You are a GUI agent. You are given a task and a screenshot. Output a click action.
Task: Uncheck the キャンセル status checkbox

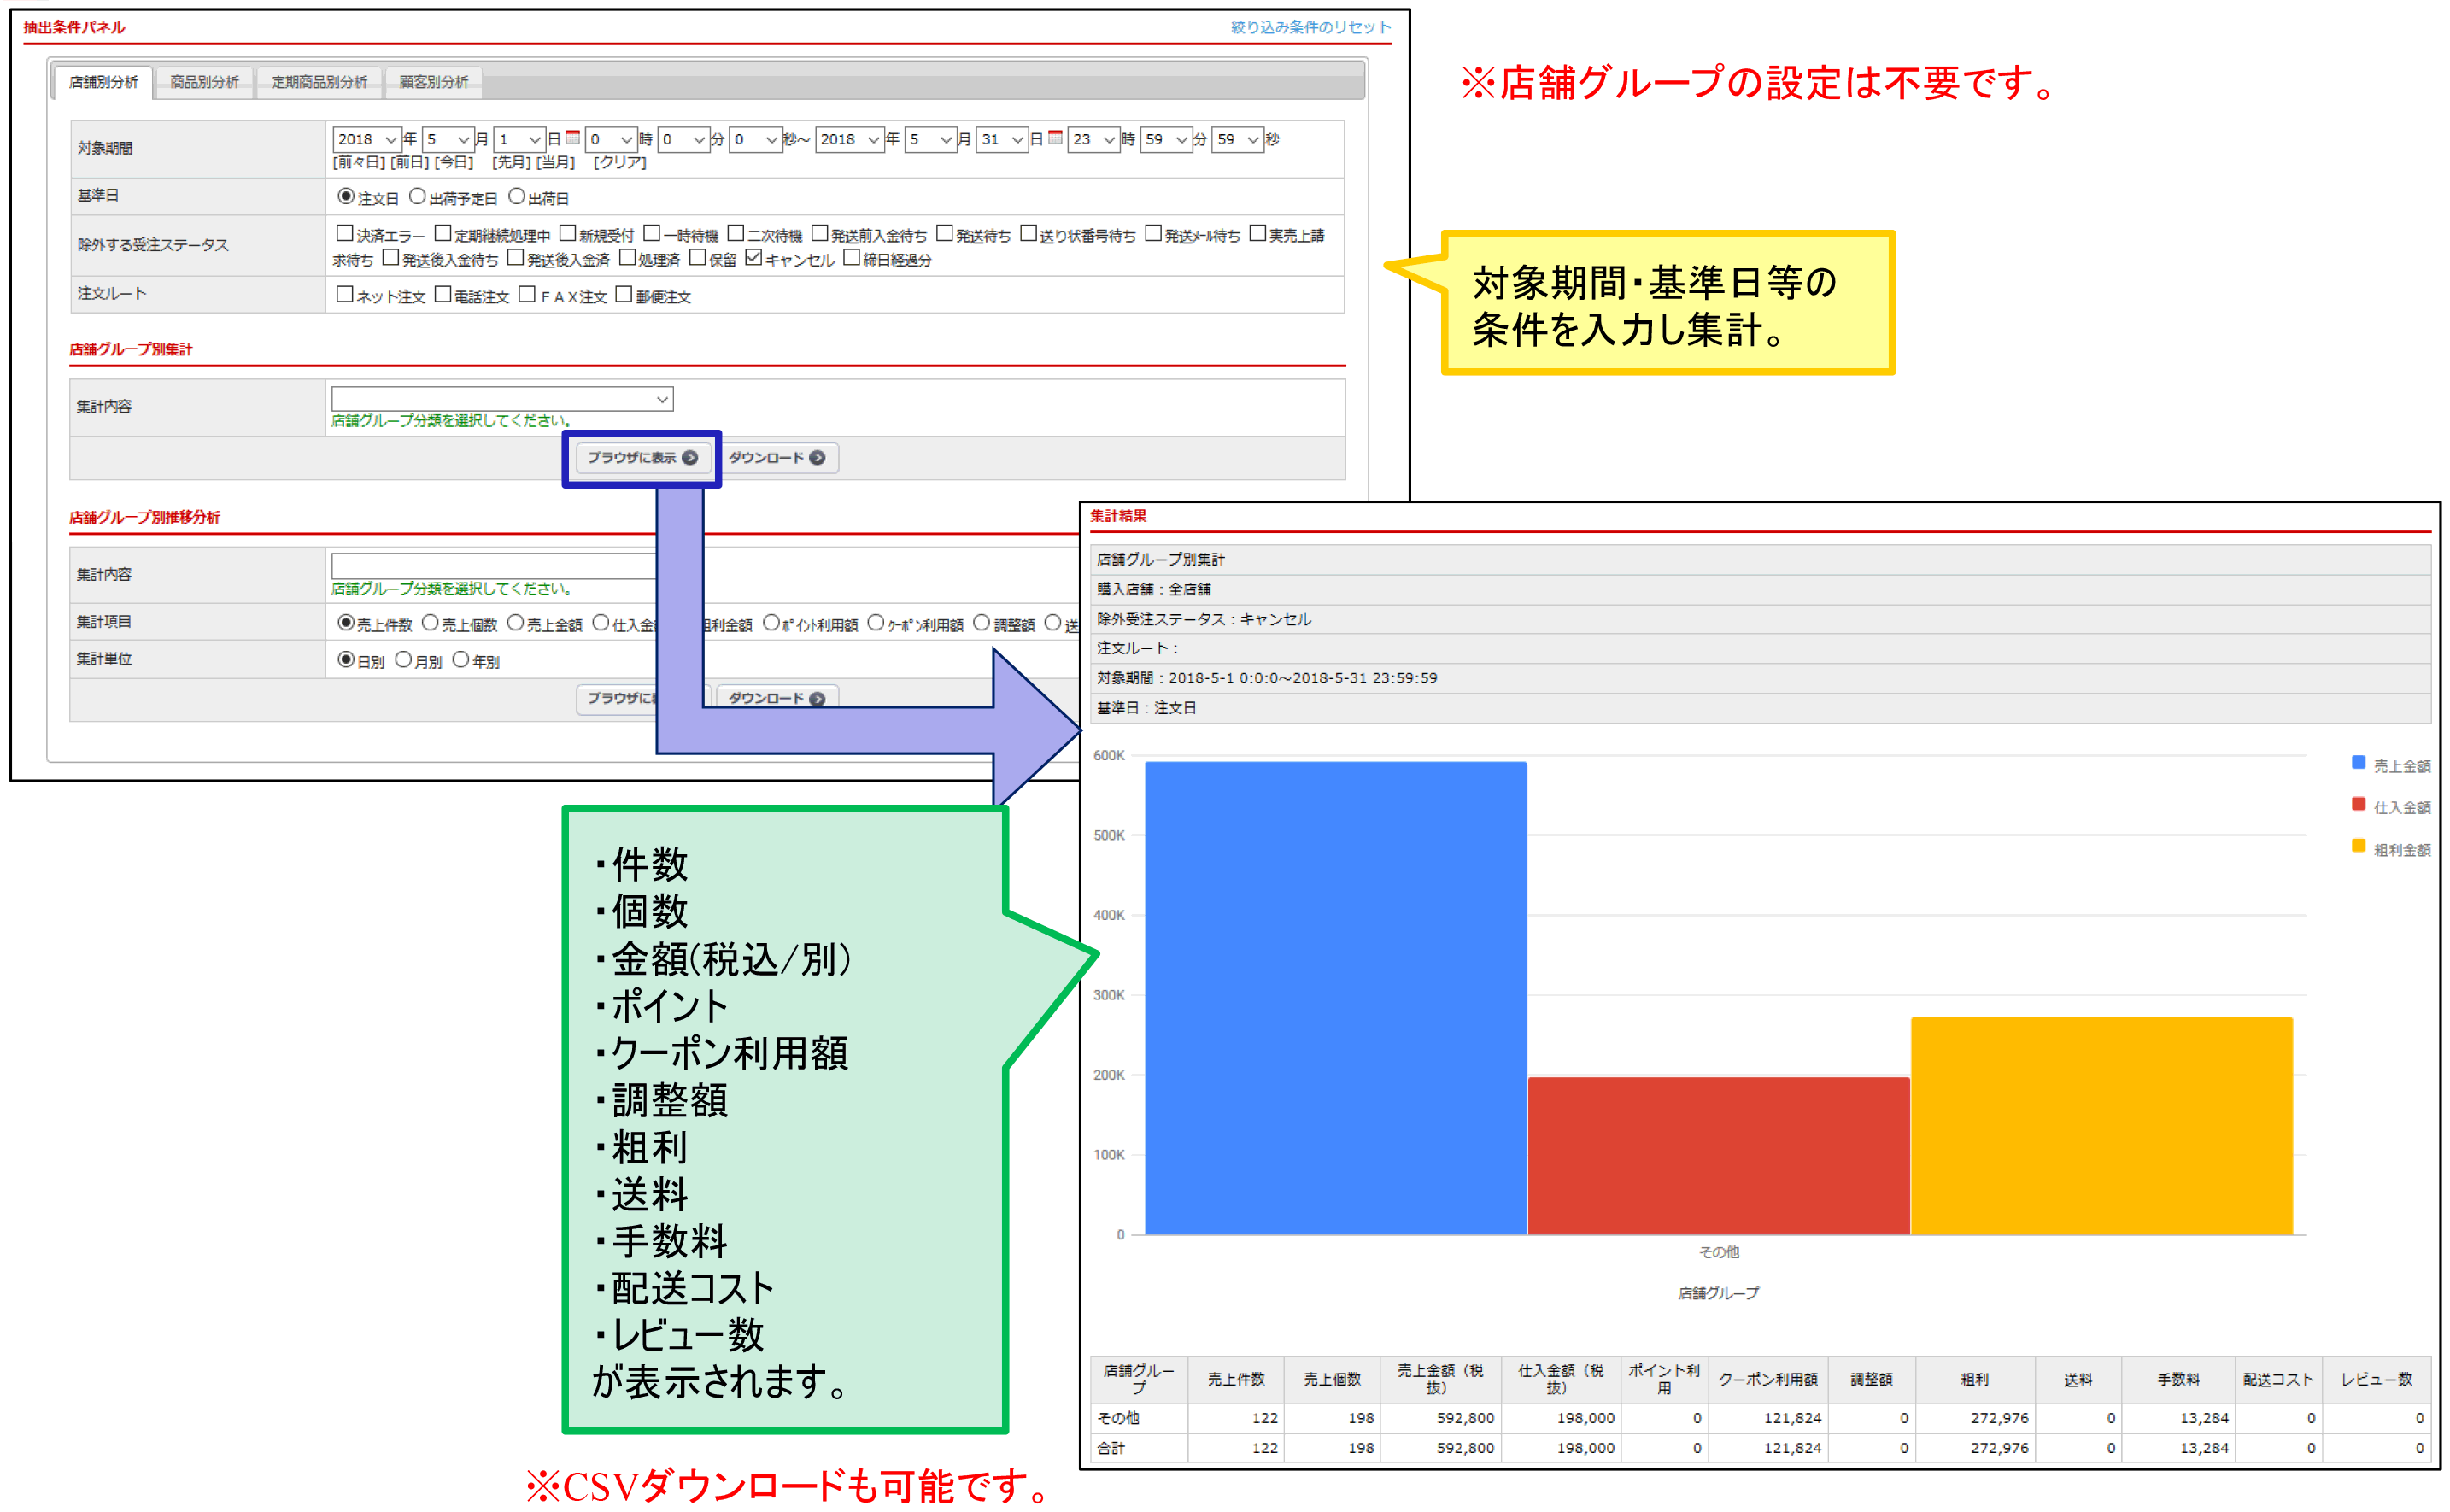click(754, 258)
